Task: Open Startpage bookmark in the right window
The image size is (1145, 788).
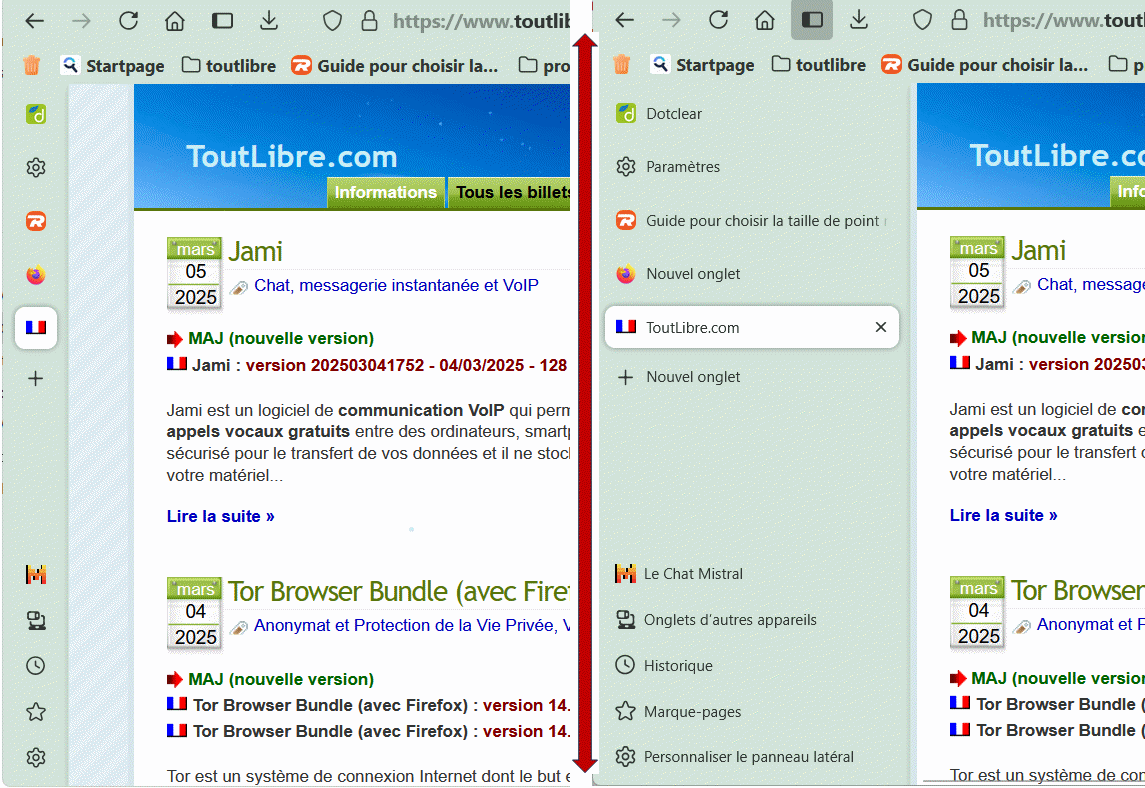Action: click(x=703, y=65)
